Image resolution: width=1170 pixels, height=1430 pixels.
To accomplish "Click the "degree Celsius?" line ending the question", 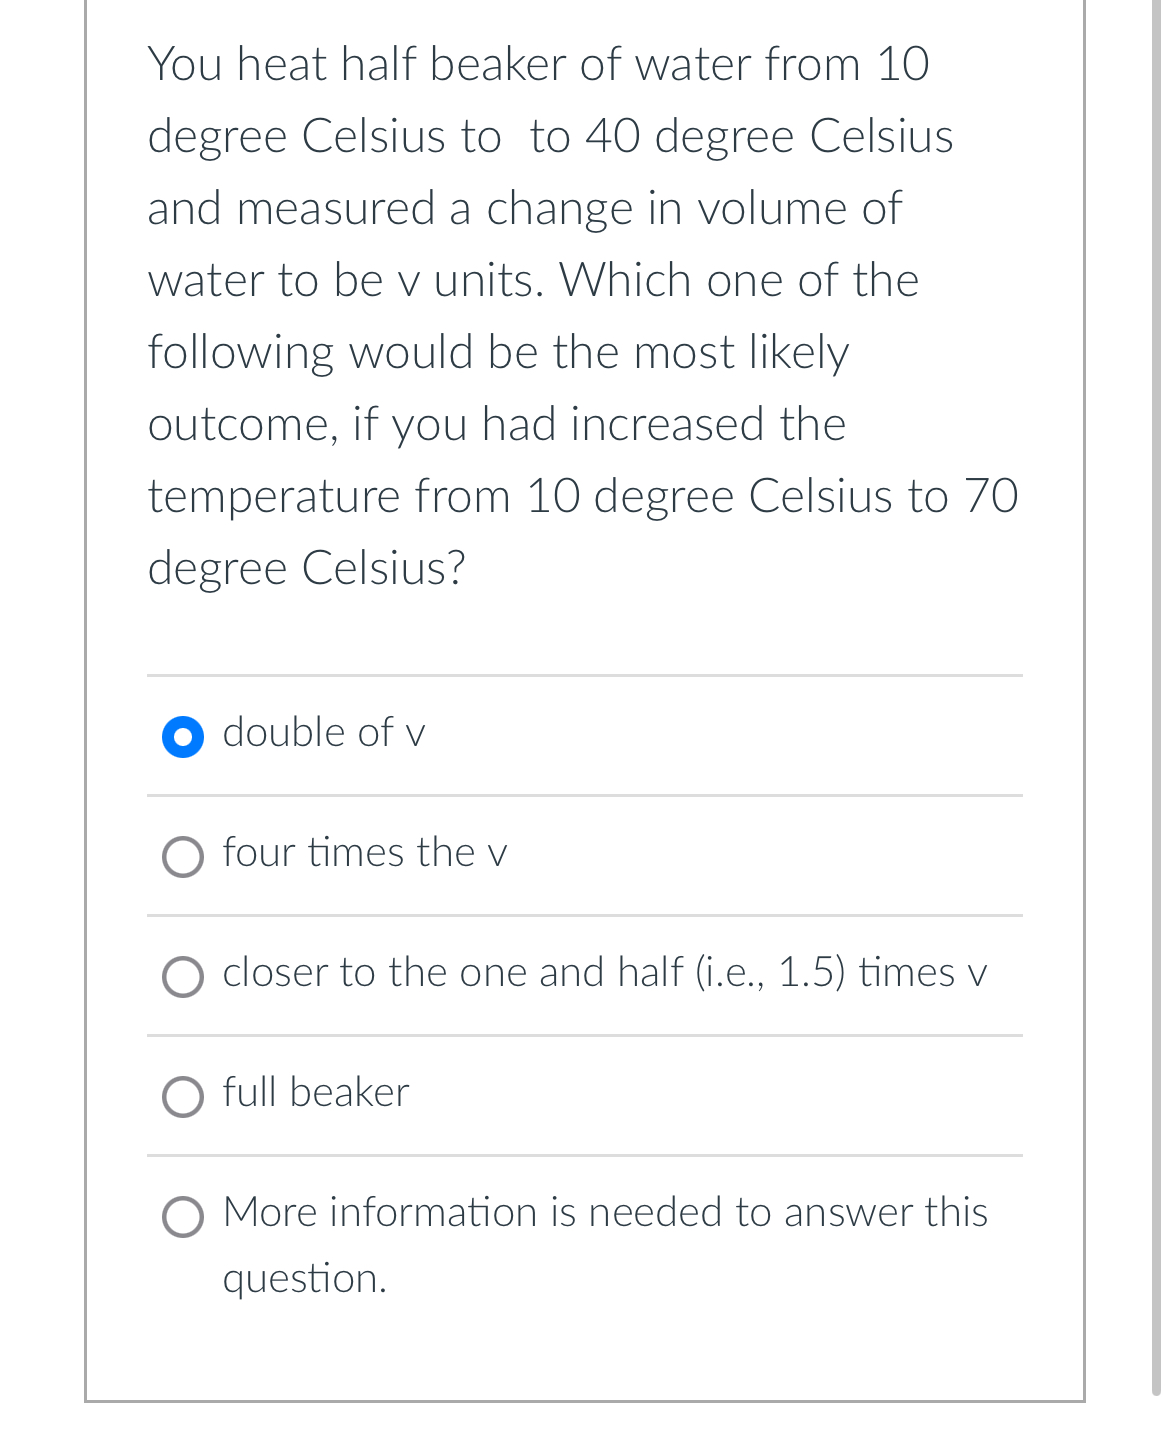I will [307, 568].
